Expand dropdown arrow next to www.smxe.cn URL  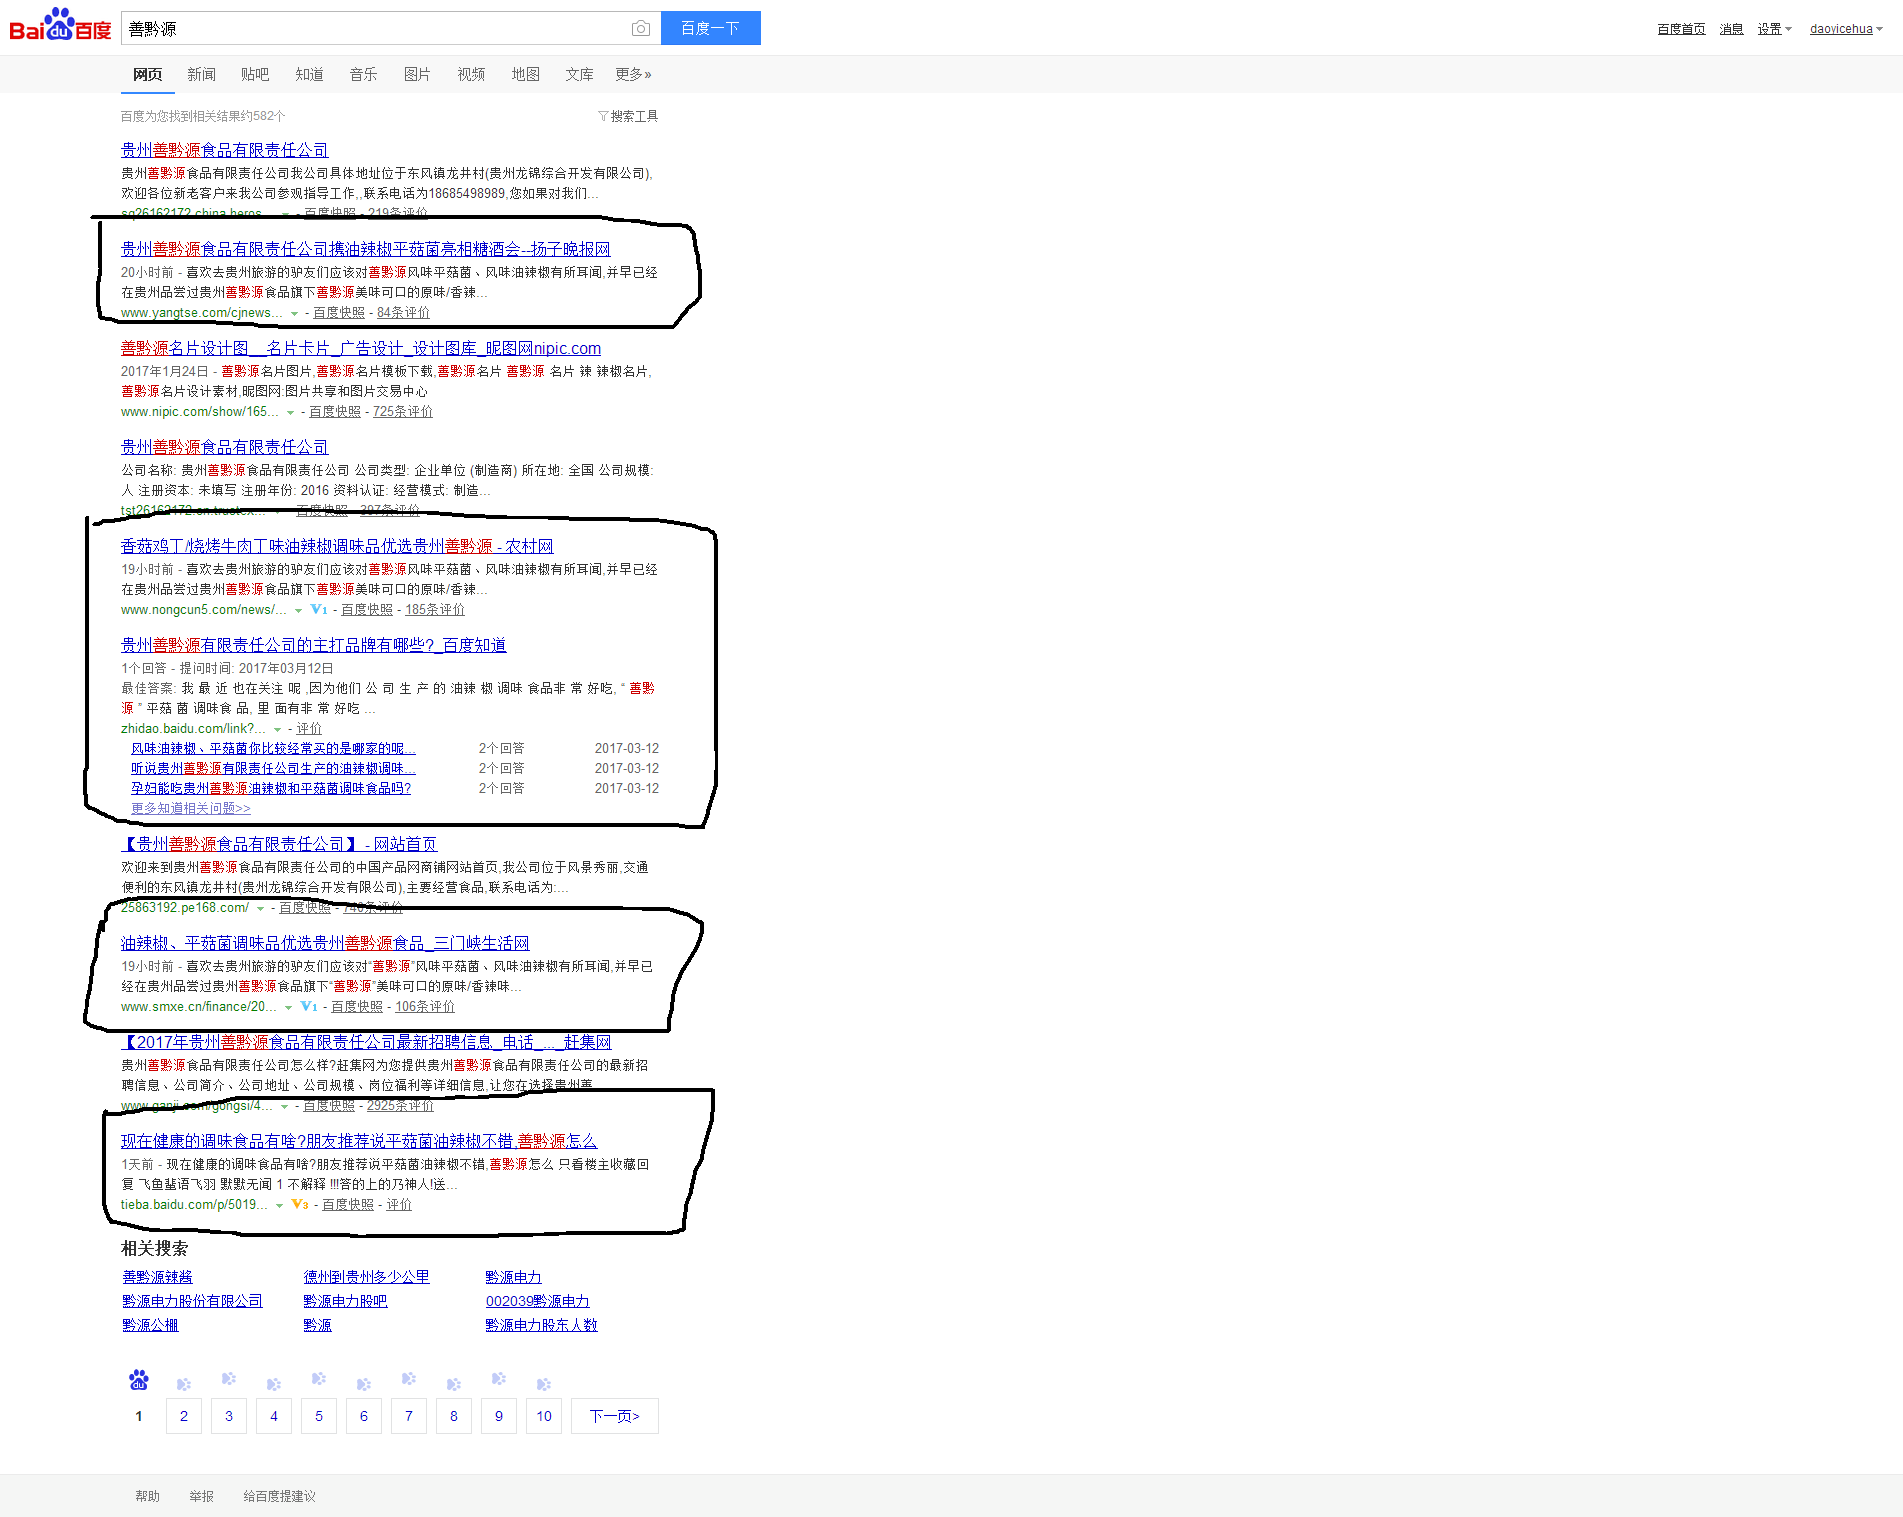pos(288,1008)
